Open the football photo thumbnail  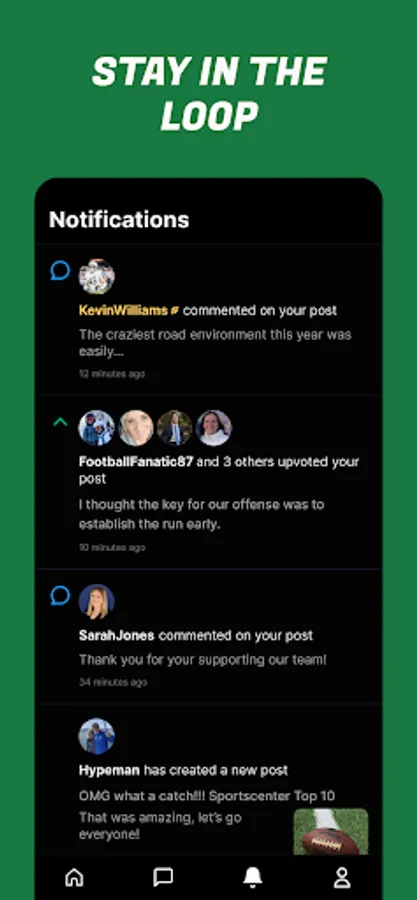pyautogui.click(x=331, y=832)
